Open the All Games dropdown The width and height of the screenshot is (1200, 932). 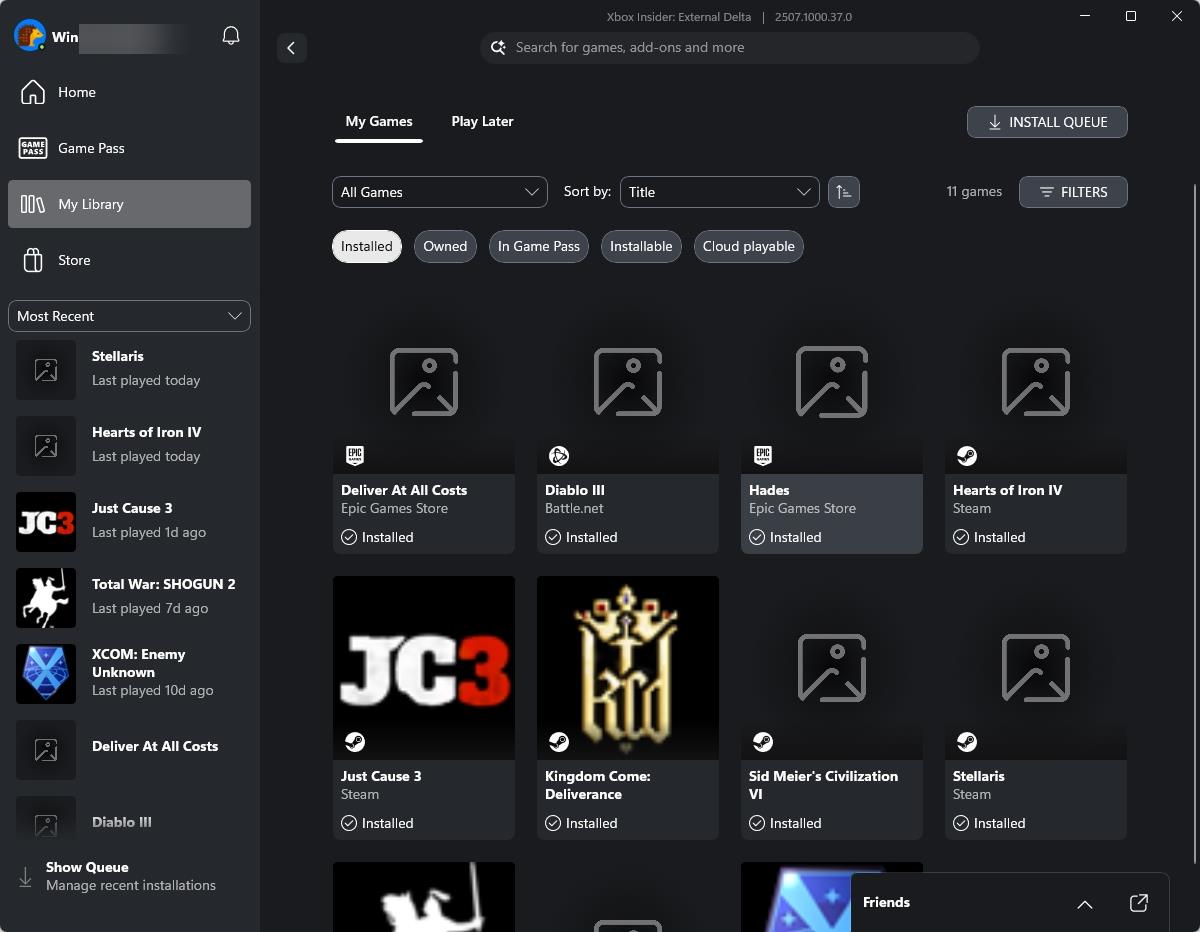point(439,191)
